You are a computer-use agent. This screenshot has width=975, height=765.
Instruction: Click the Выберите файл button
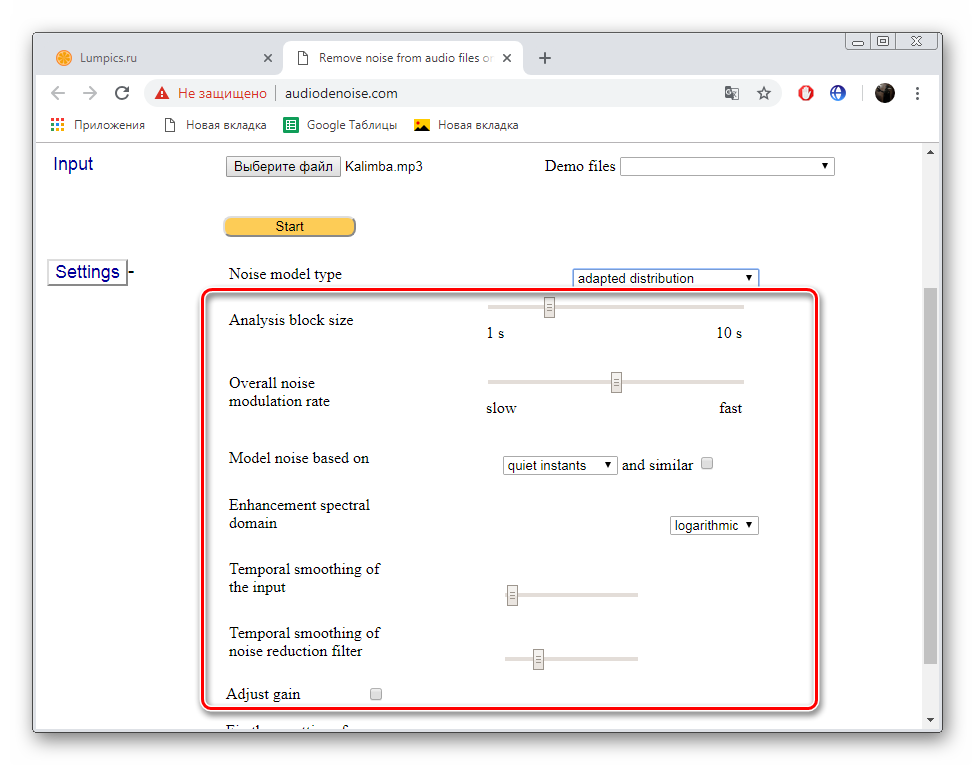pyautogui.click(x=283, y=166)
